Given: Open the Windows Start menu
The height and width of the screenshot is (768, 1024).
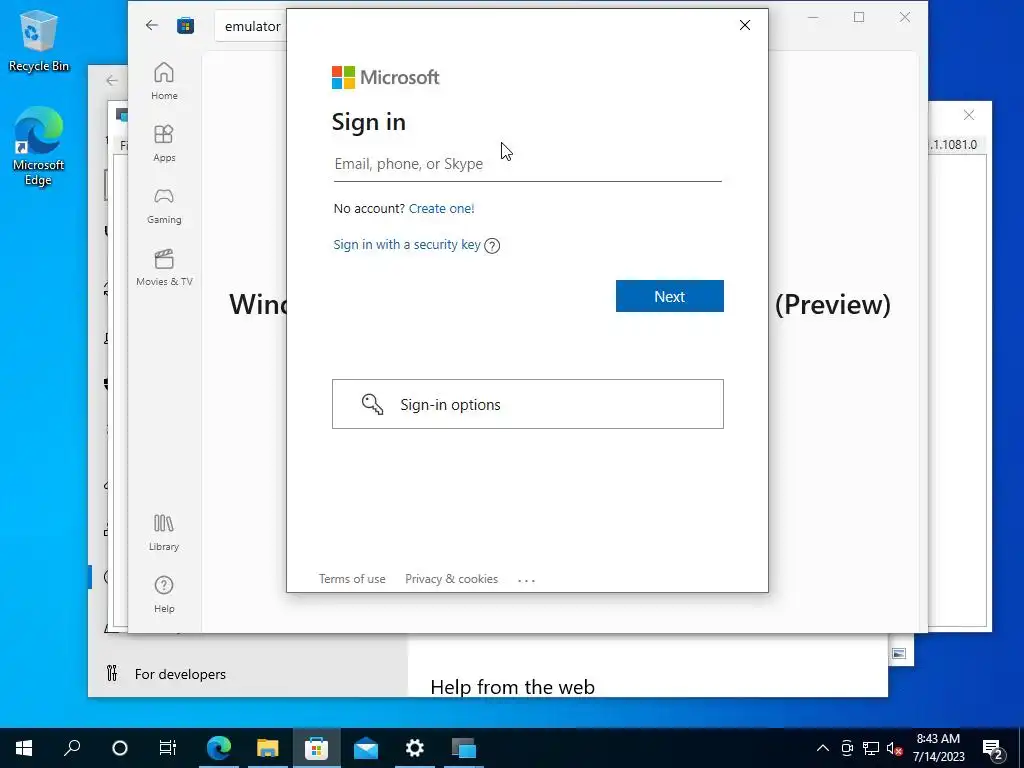Looking at the screenshot, I should coord(24,748).
